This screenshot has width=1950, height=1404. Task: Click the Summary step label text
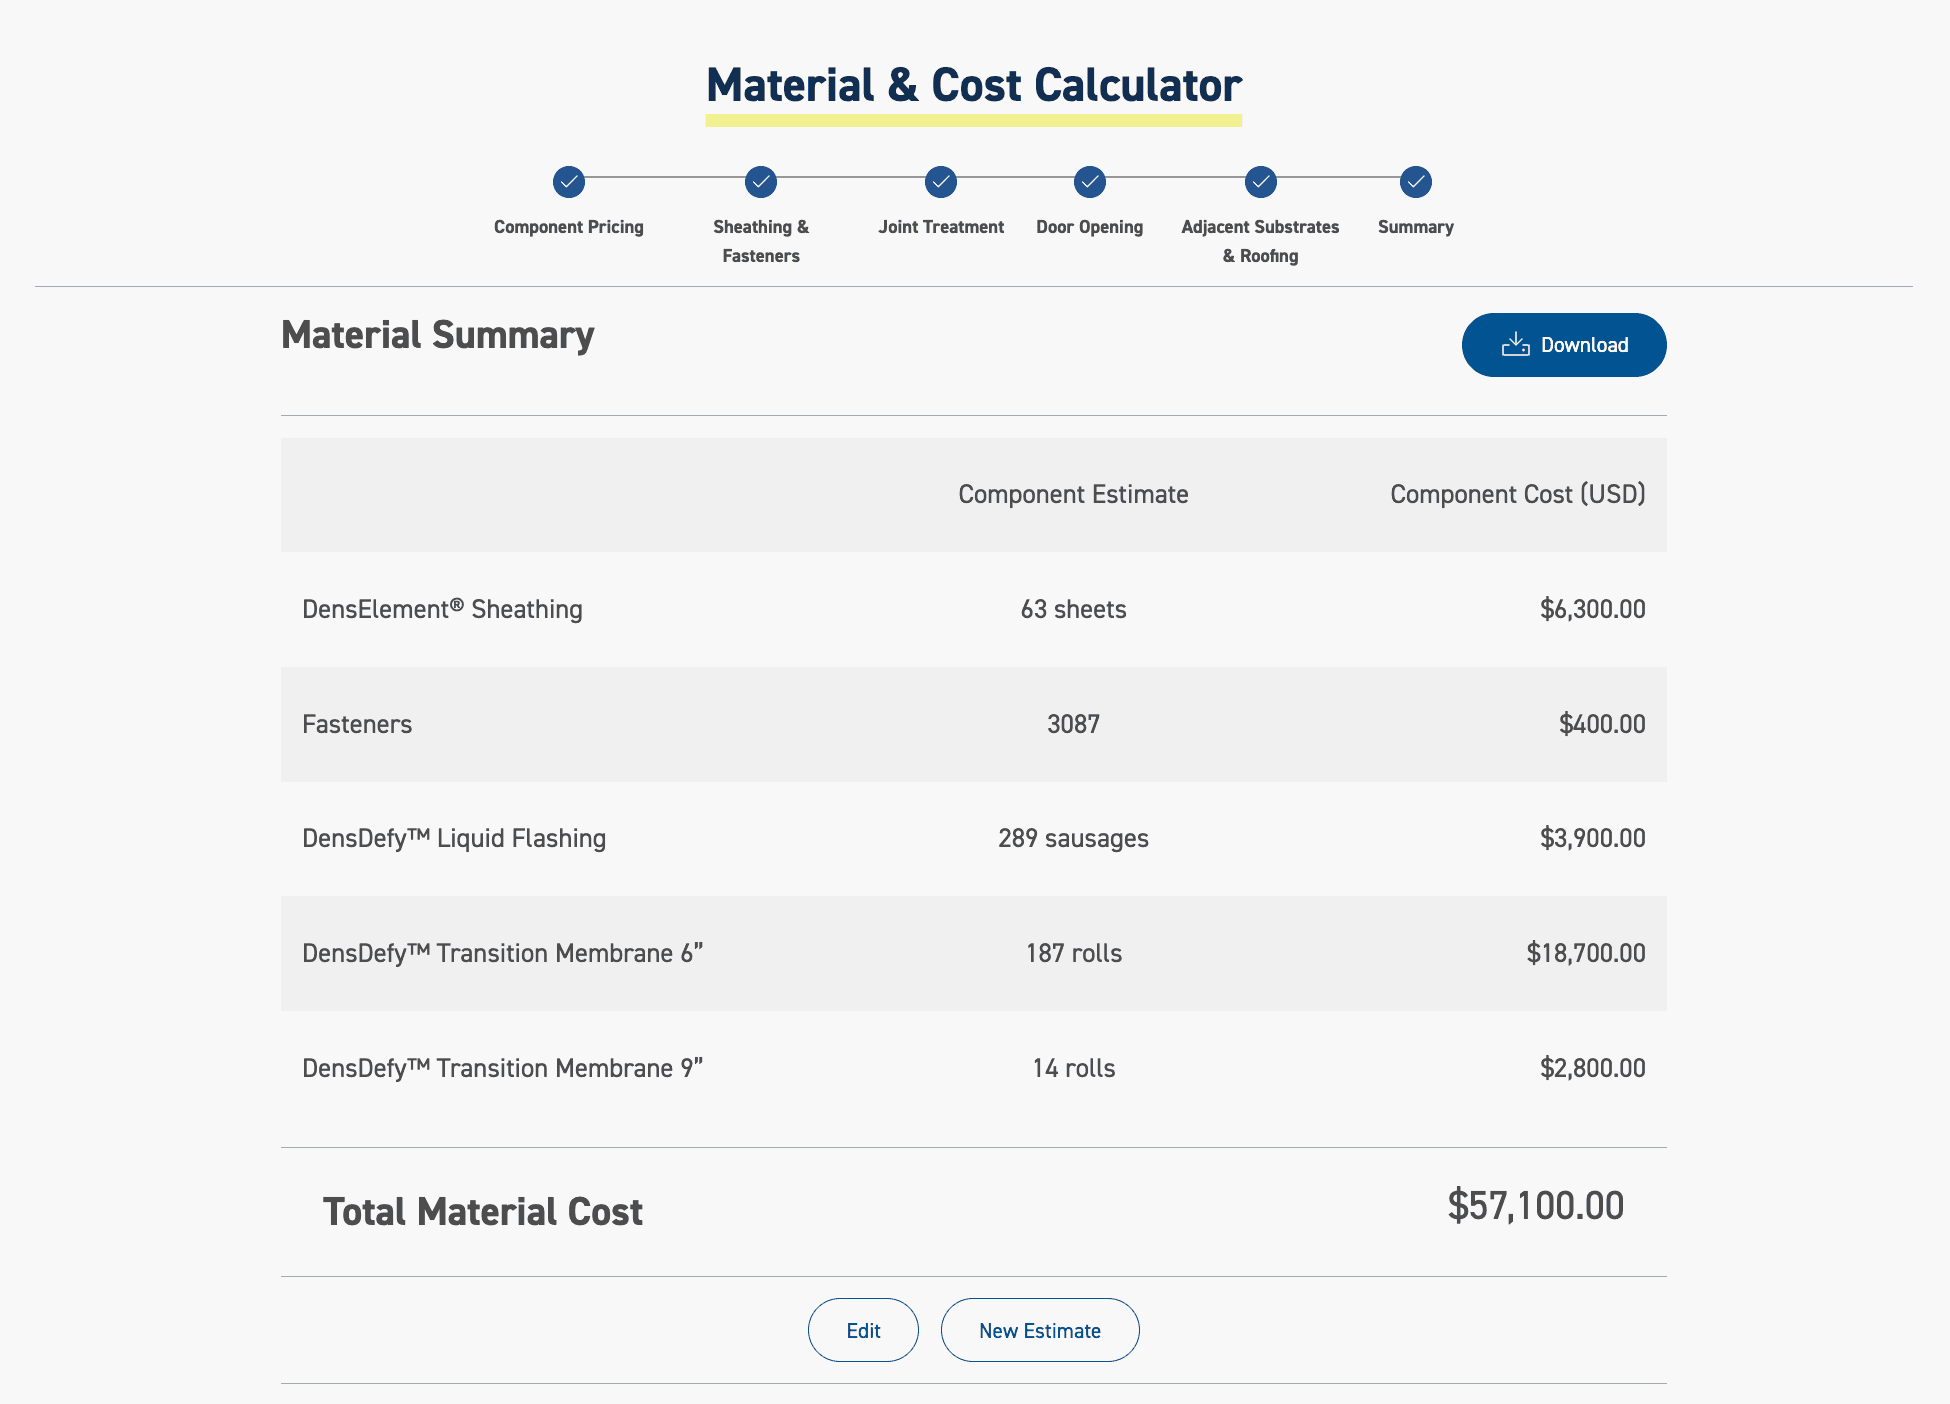pos(1415,227)
